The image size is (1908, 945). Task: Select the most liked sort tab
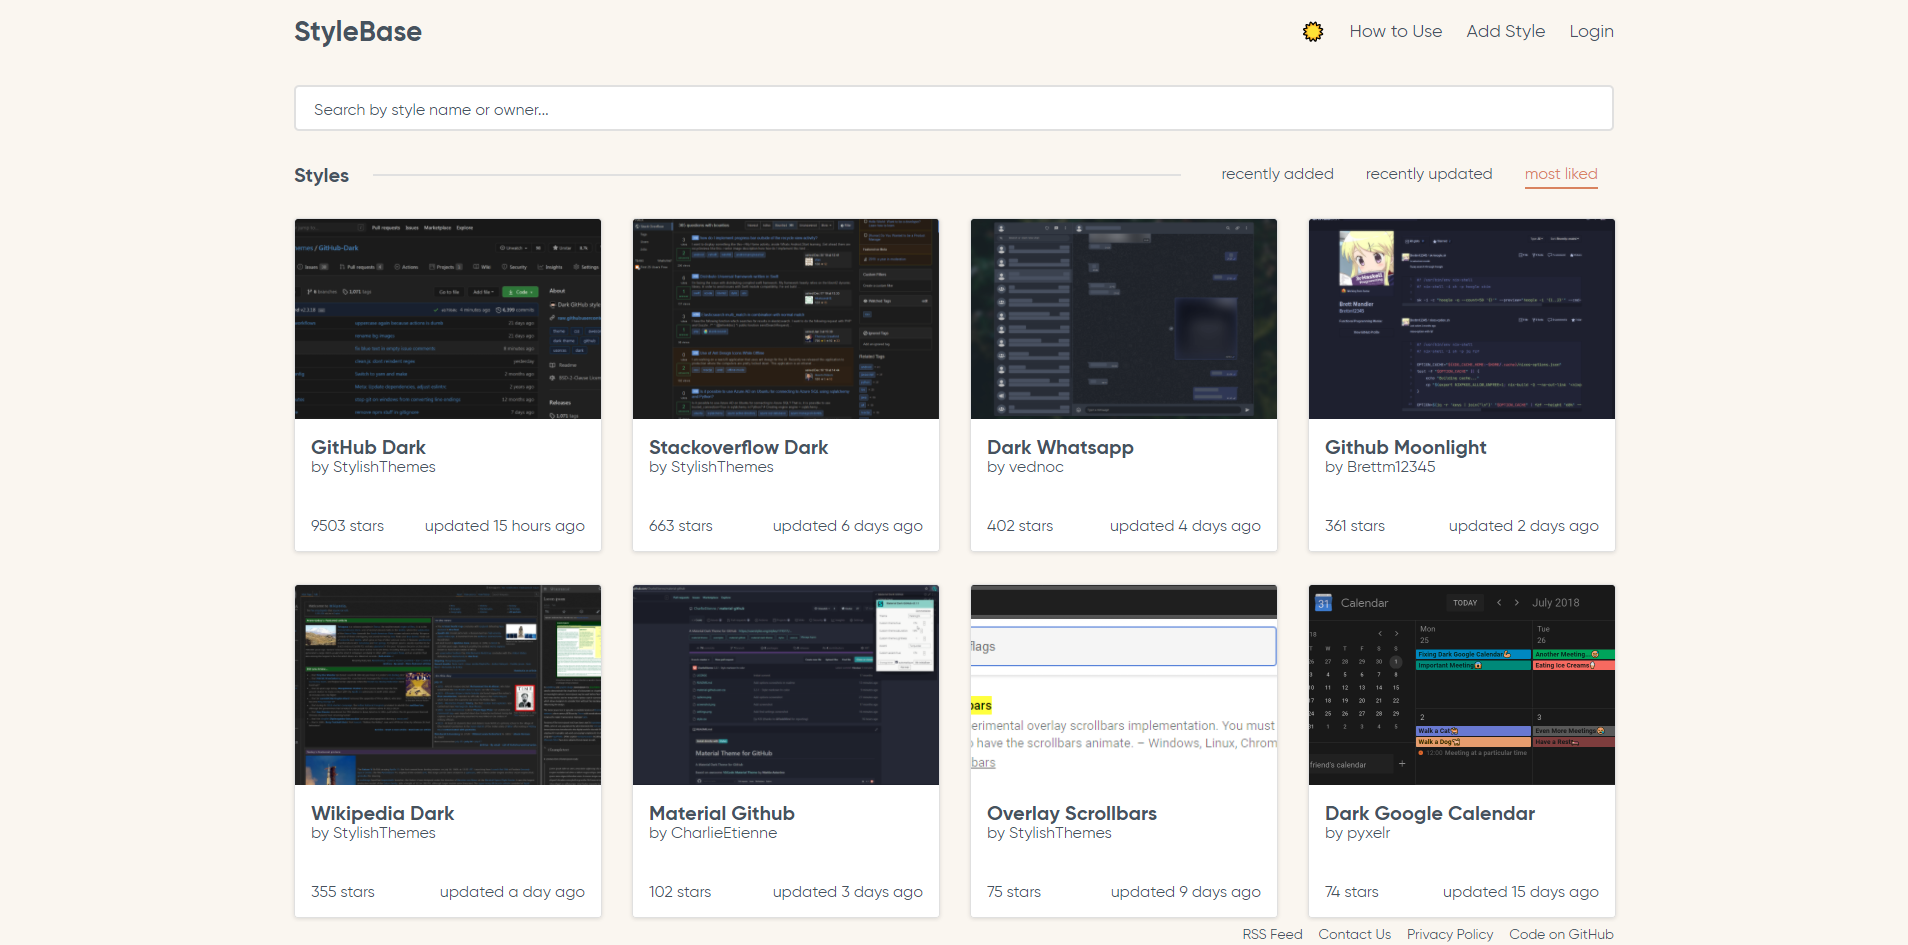[1560, 174]
